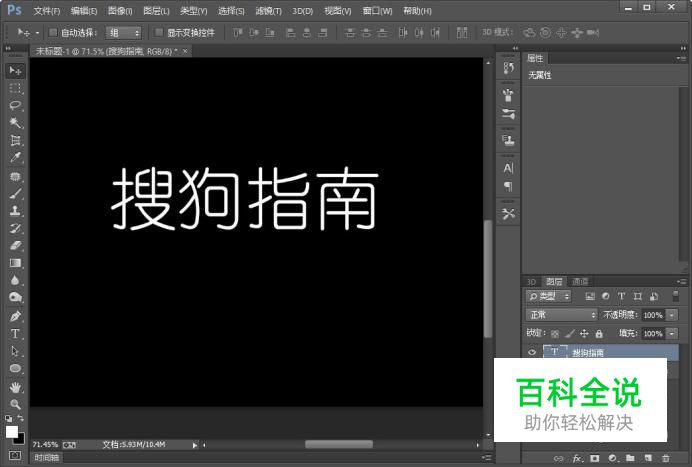Open the Move tool preset picker arrow
The image size is (692, 467).
click(38, 33)
